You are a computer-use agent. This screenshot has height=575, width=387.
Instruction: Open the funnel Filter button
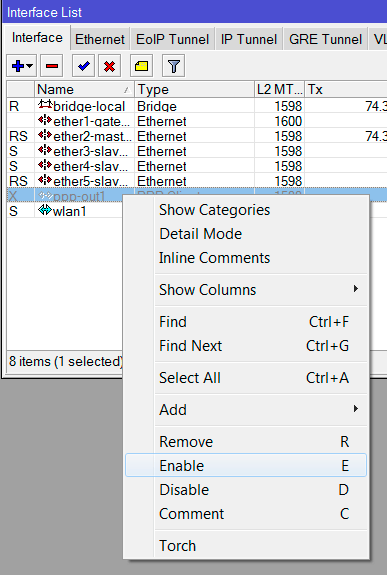pos(174,66)
